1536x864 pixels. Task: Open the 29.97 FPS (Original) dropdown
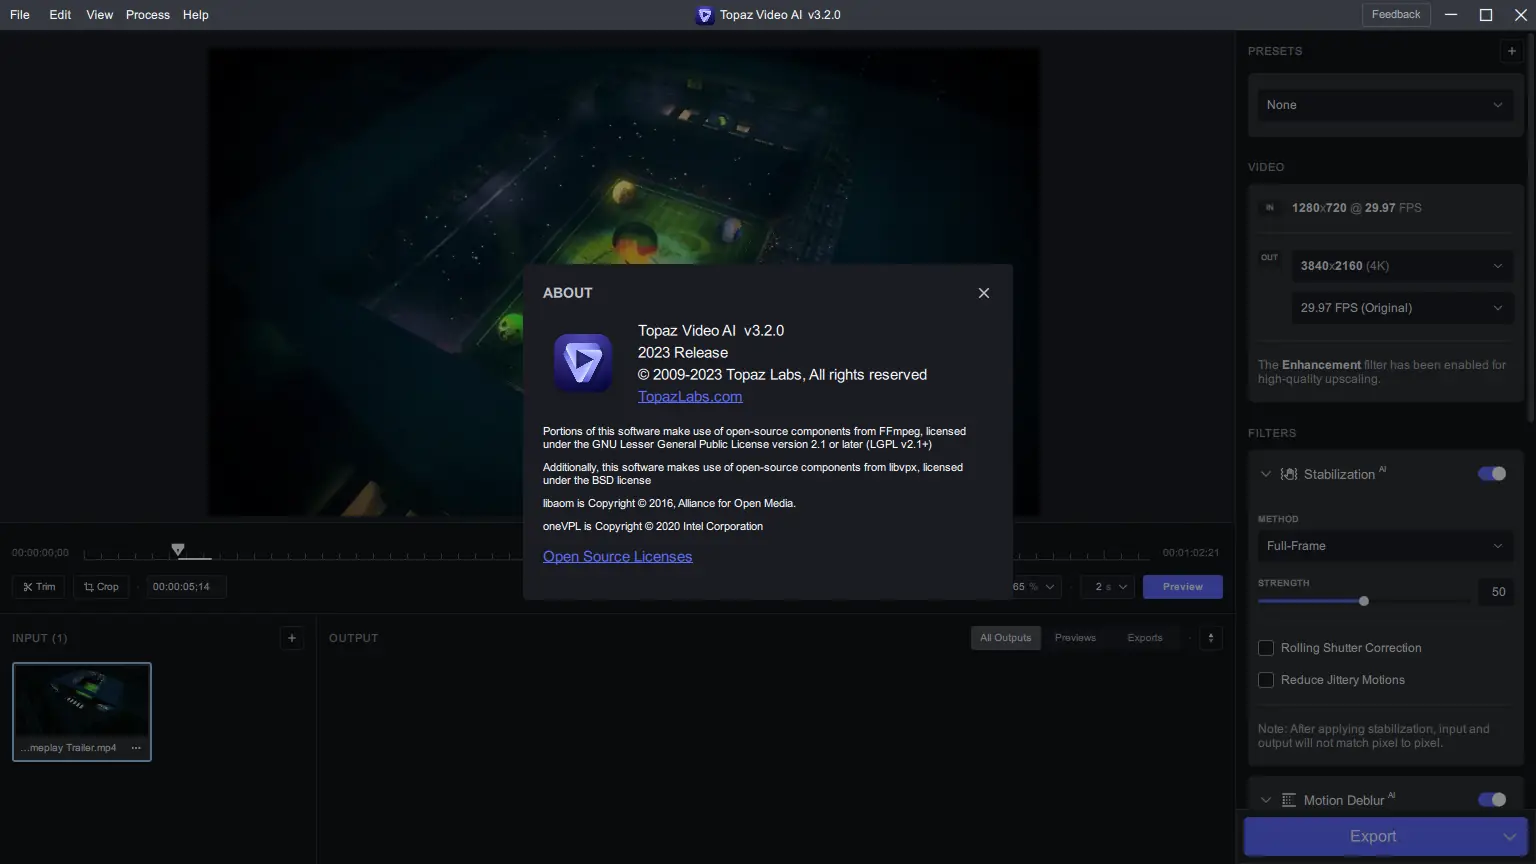pos(1401,308)
